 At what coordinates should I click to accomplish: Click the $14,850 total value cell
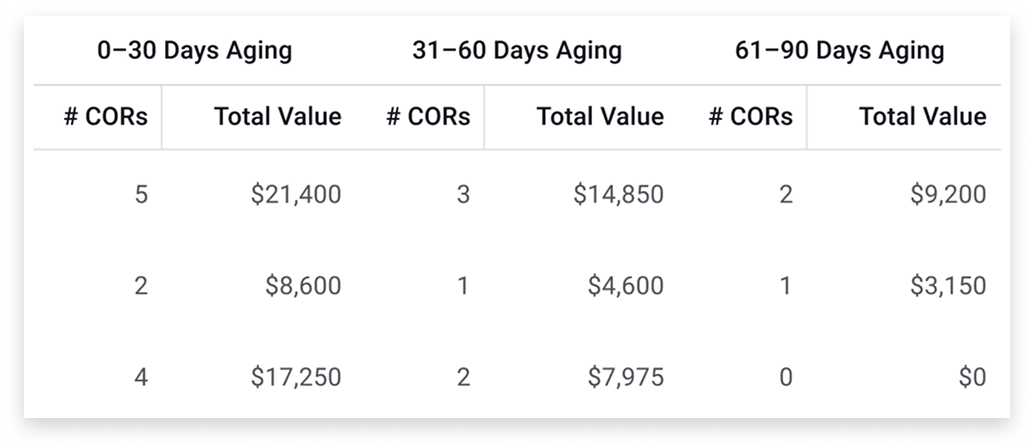click(x=618, y=194)
